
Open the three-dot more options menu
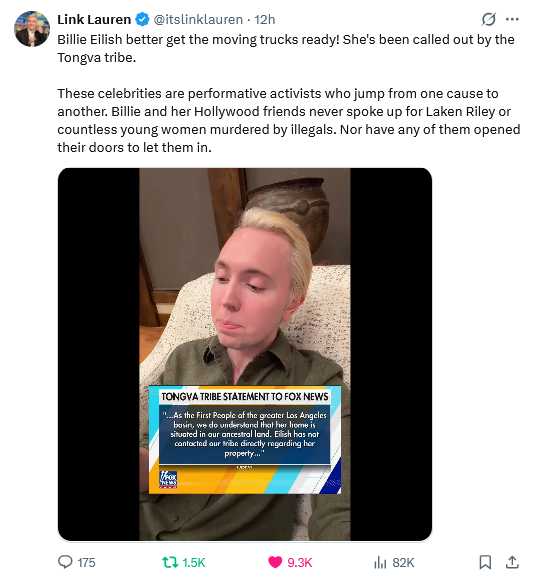(512, 19)
